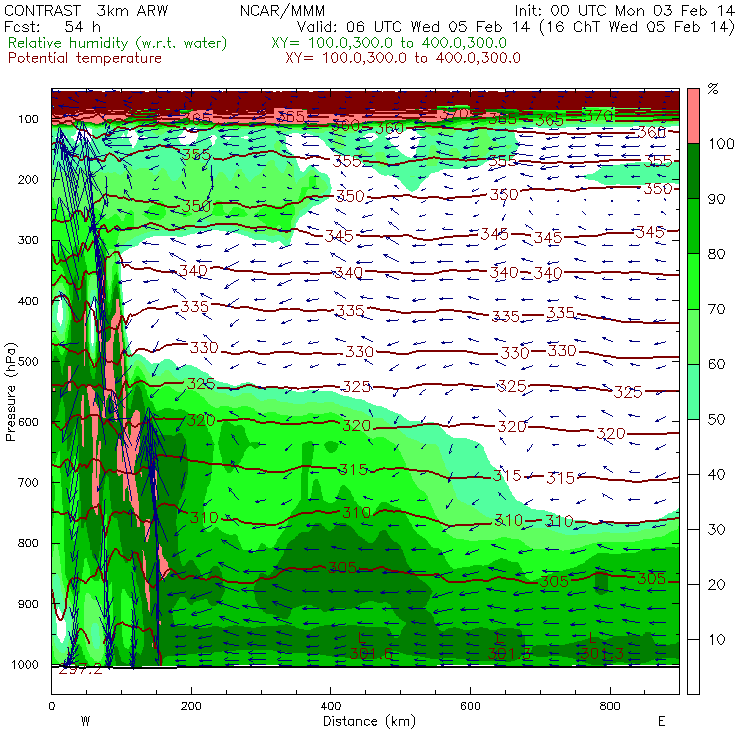Click the colorbar "30" label

tap(717, 530)
